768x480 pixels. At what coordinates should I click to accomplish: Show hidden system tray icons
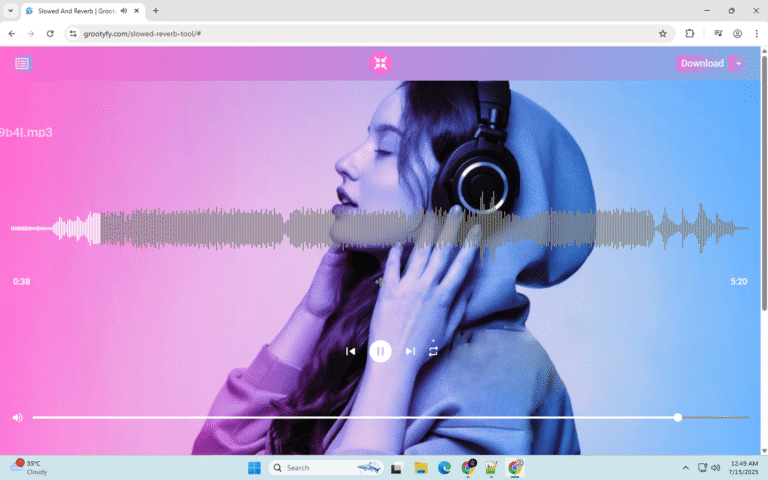[685, 467]
